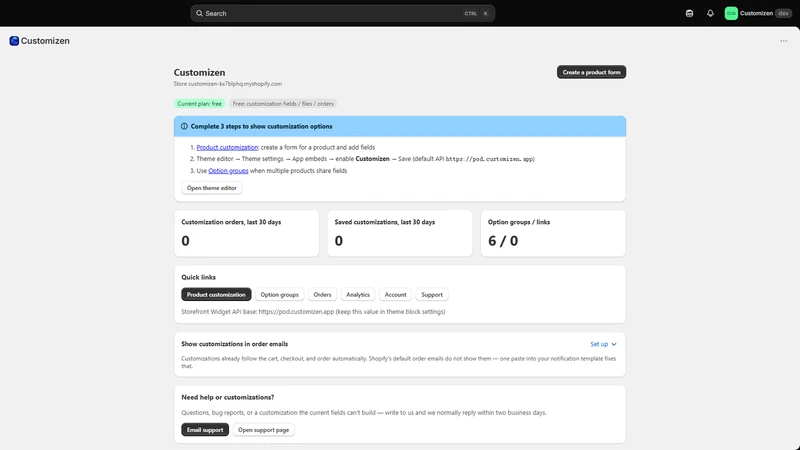Open the Analytics quick link
Viewport: 800px width, 450px height.
click(358, 294)
